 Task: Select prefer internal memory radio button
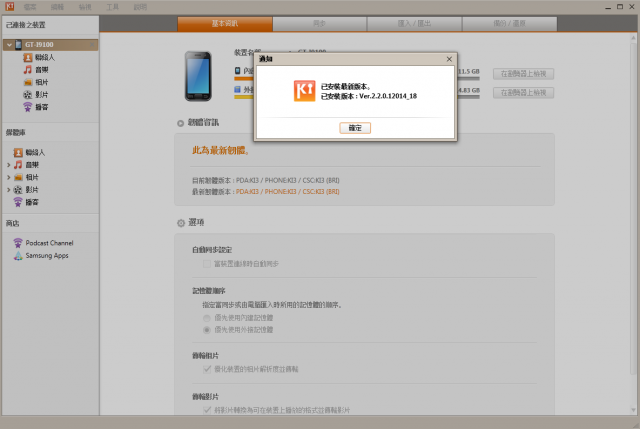tap(207, 318)
